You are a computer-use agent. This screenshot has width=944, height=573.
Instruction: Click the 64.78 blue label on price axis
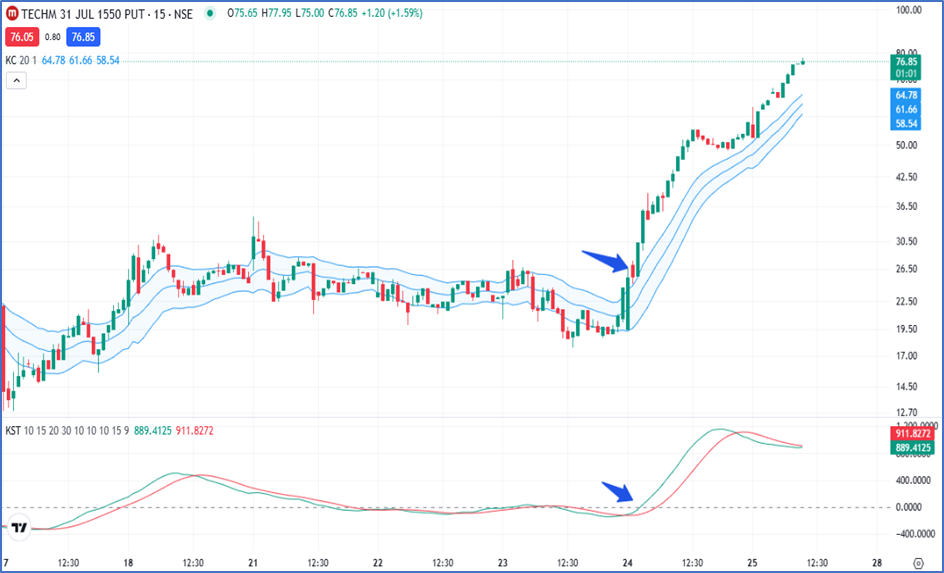(905, 95)
